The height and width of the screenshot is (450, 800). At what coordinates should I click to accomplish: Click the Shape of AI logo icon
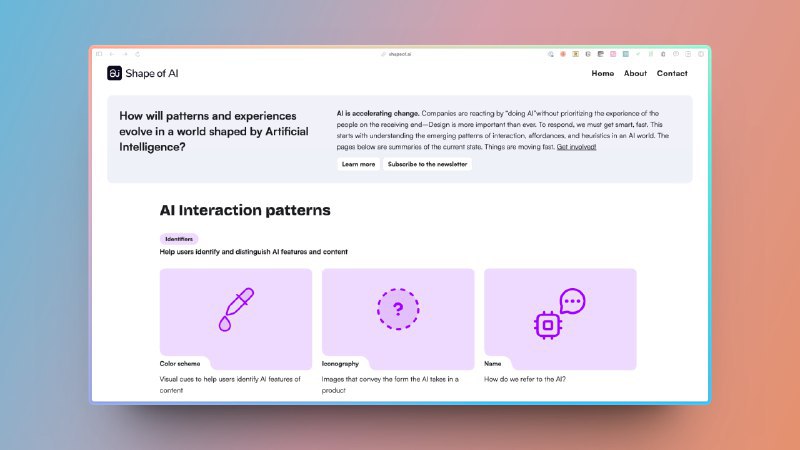[x=115, y=73]
